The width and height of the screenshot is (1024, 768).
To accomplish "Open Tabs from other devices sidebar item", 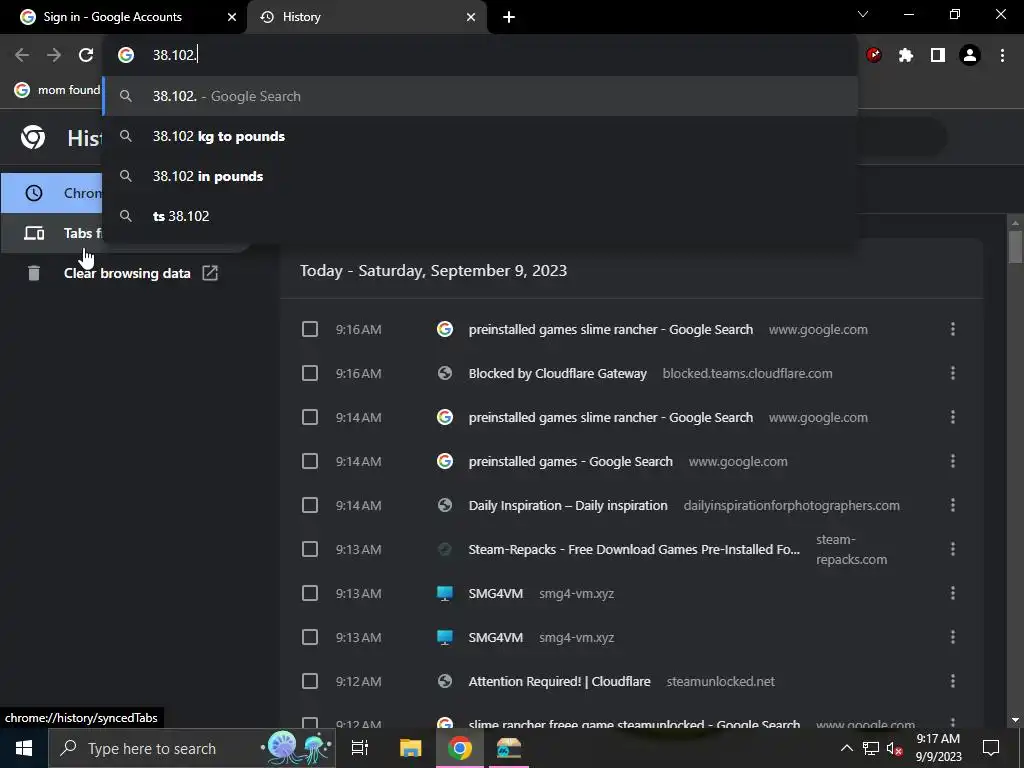I will pos(52,233).
